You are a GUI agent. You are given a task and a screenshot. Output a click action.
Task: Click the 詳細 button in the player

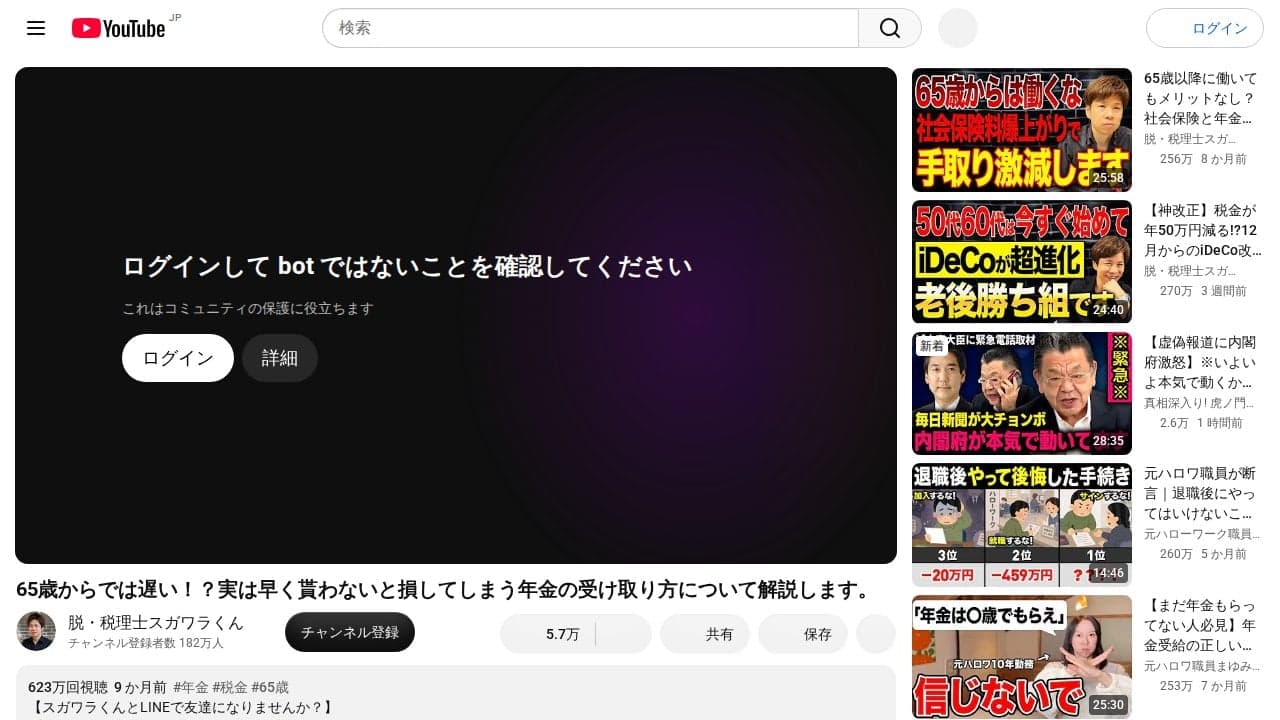280,358
